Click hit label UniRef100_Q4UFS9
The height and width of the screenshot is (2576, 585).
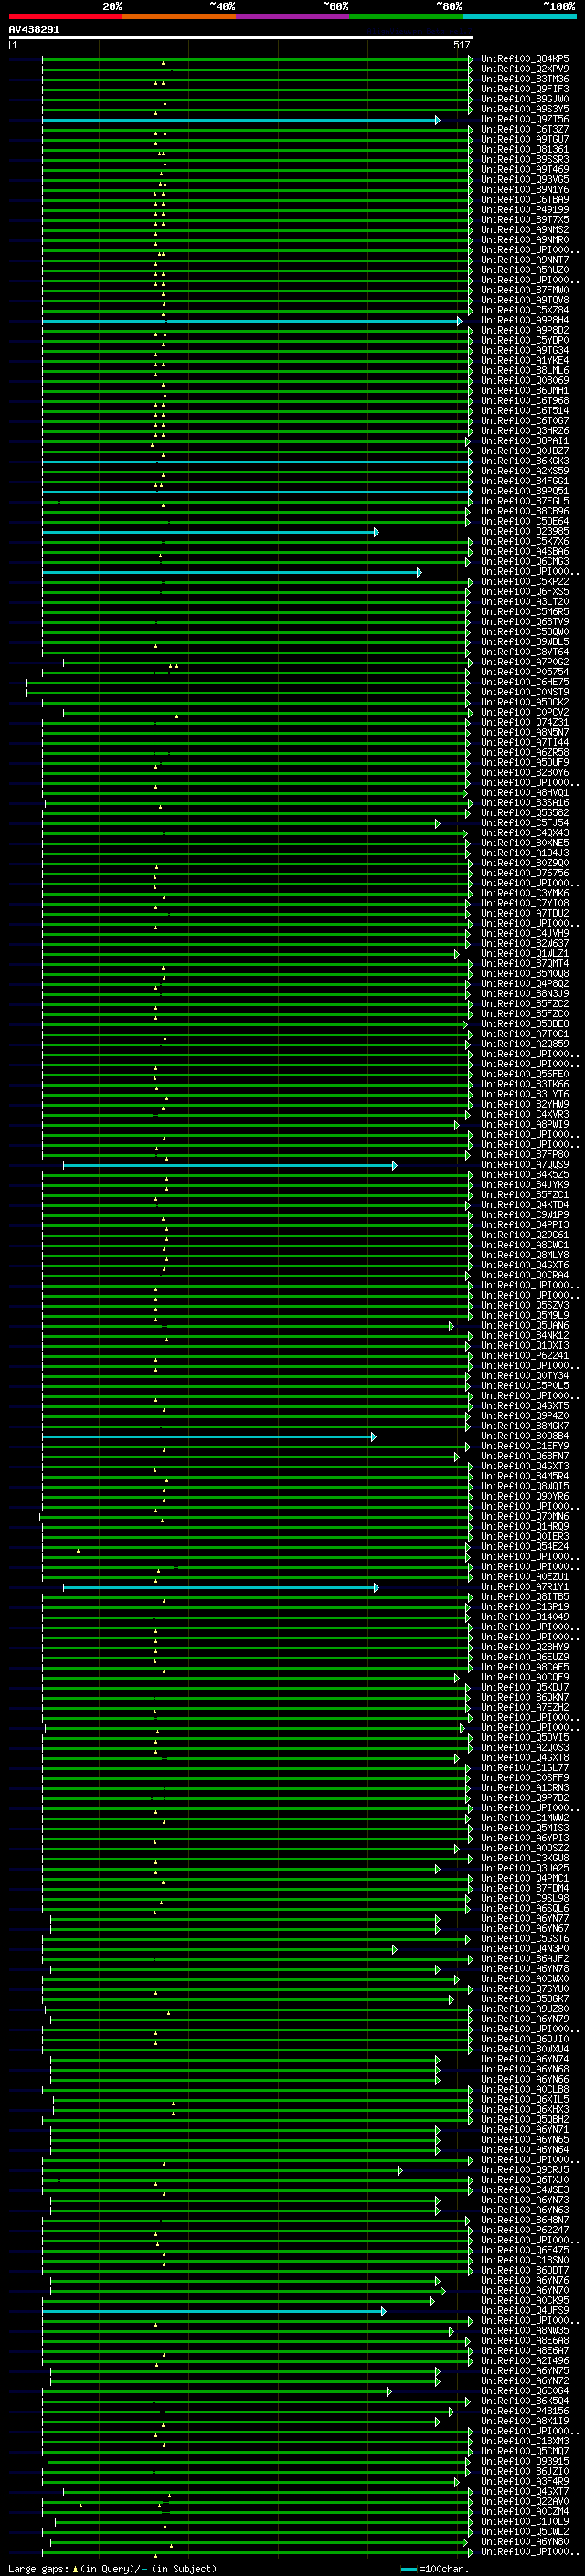tap(525, 2310)
